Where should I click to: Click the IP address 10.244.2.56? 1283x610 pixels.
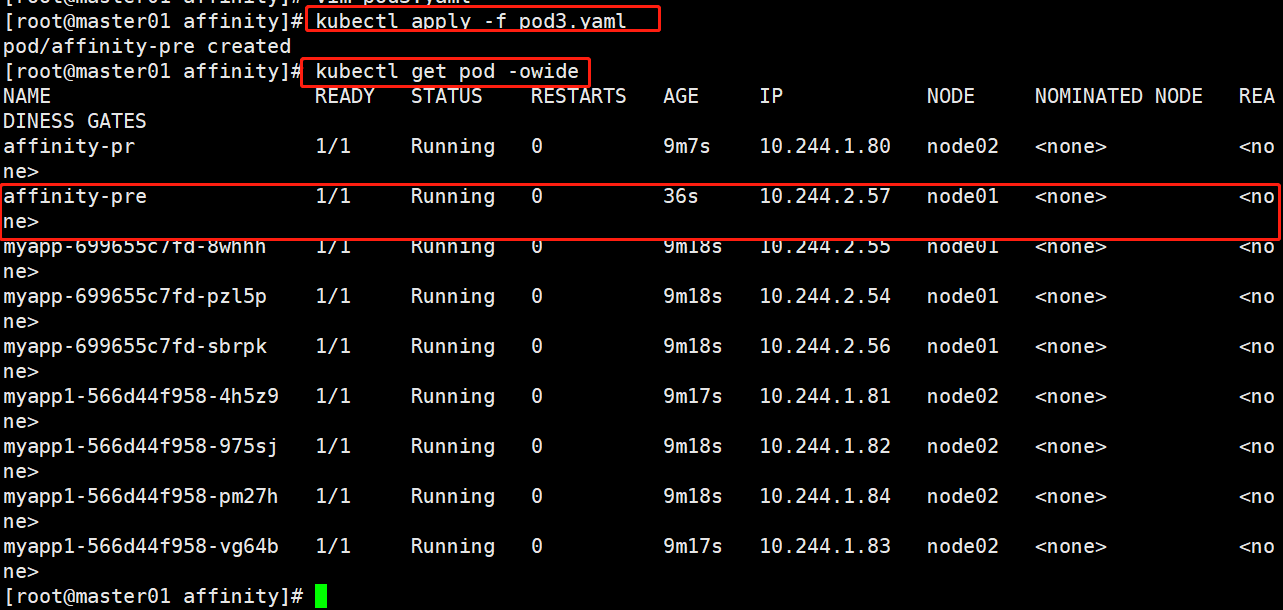tap(825, 346)
